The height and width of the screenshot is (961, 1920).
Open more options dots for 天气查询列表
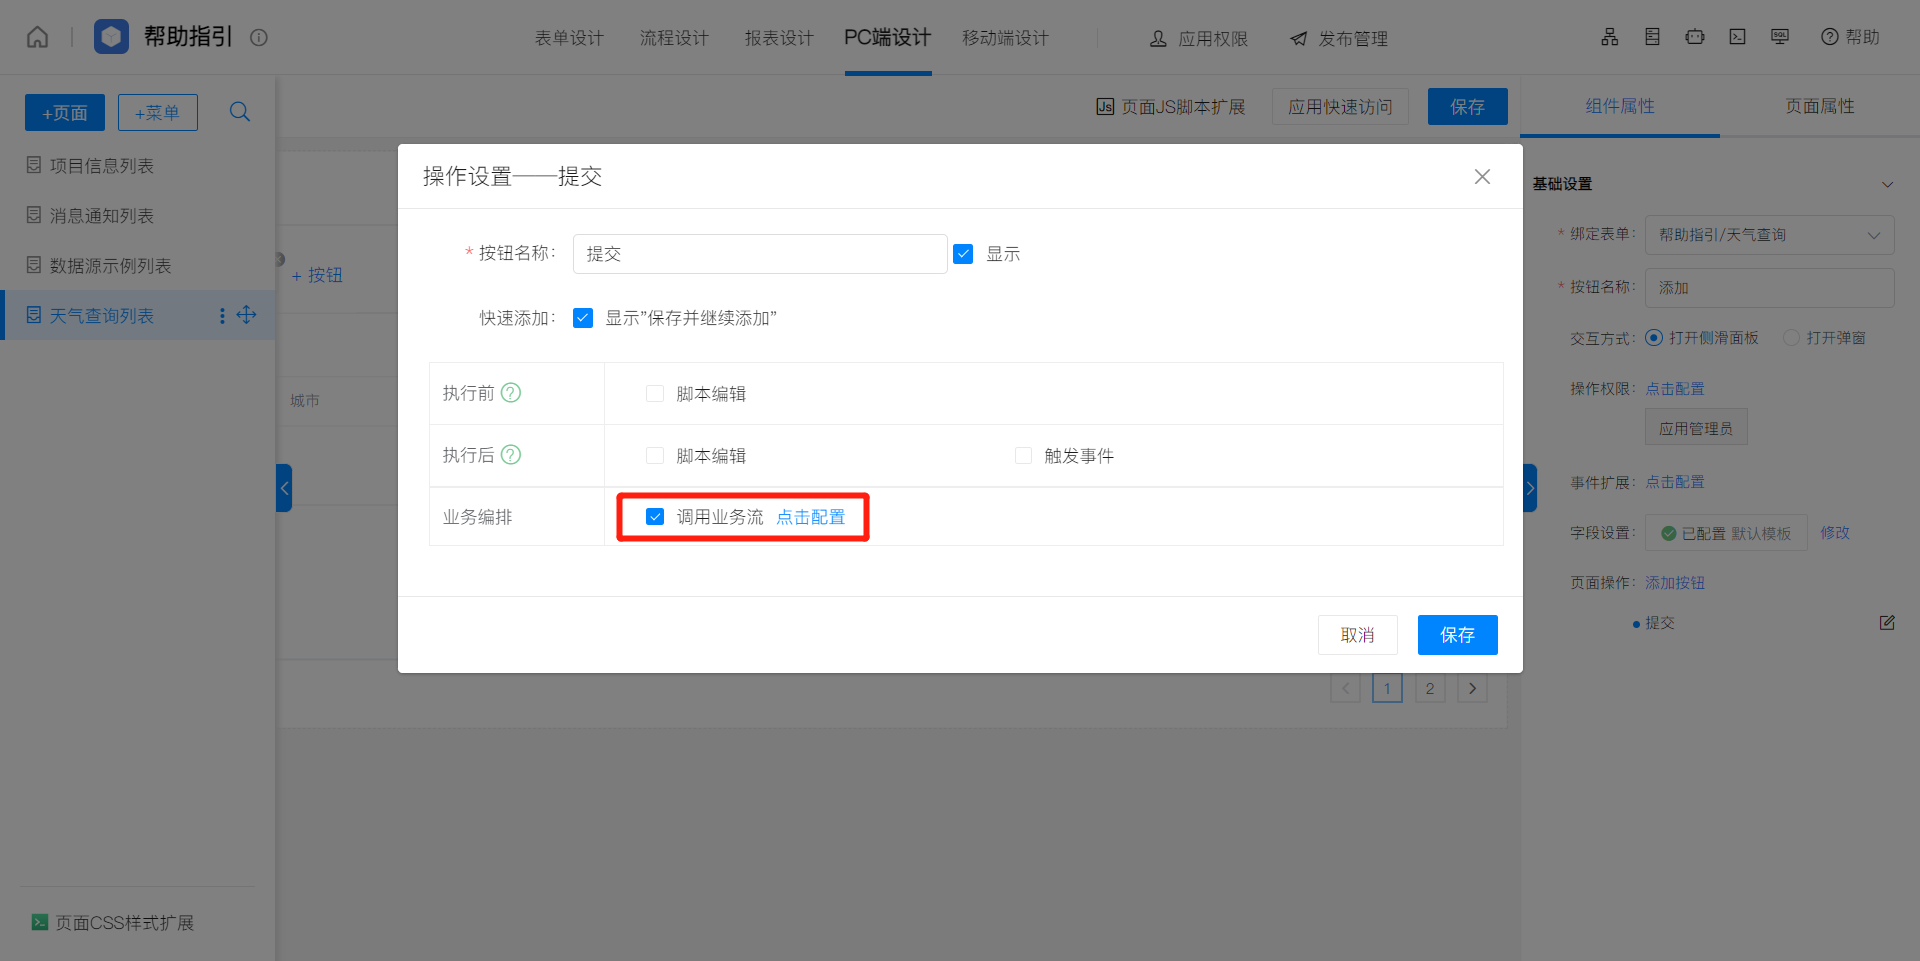222,316
